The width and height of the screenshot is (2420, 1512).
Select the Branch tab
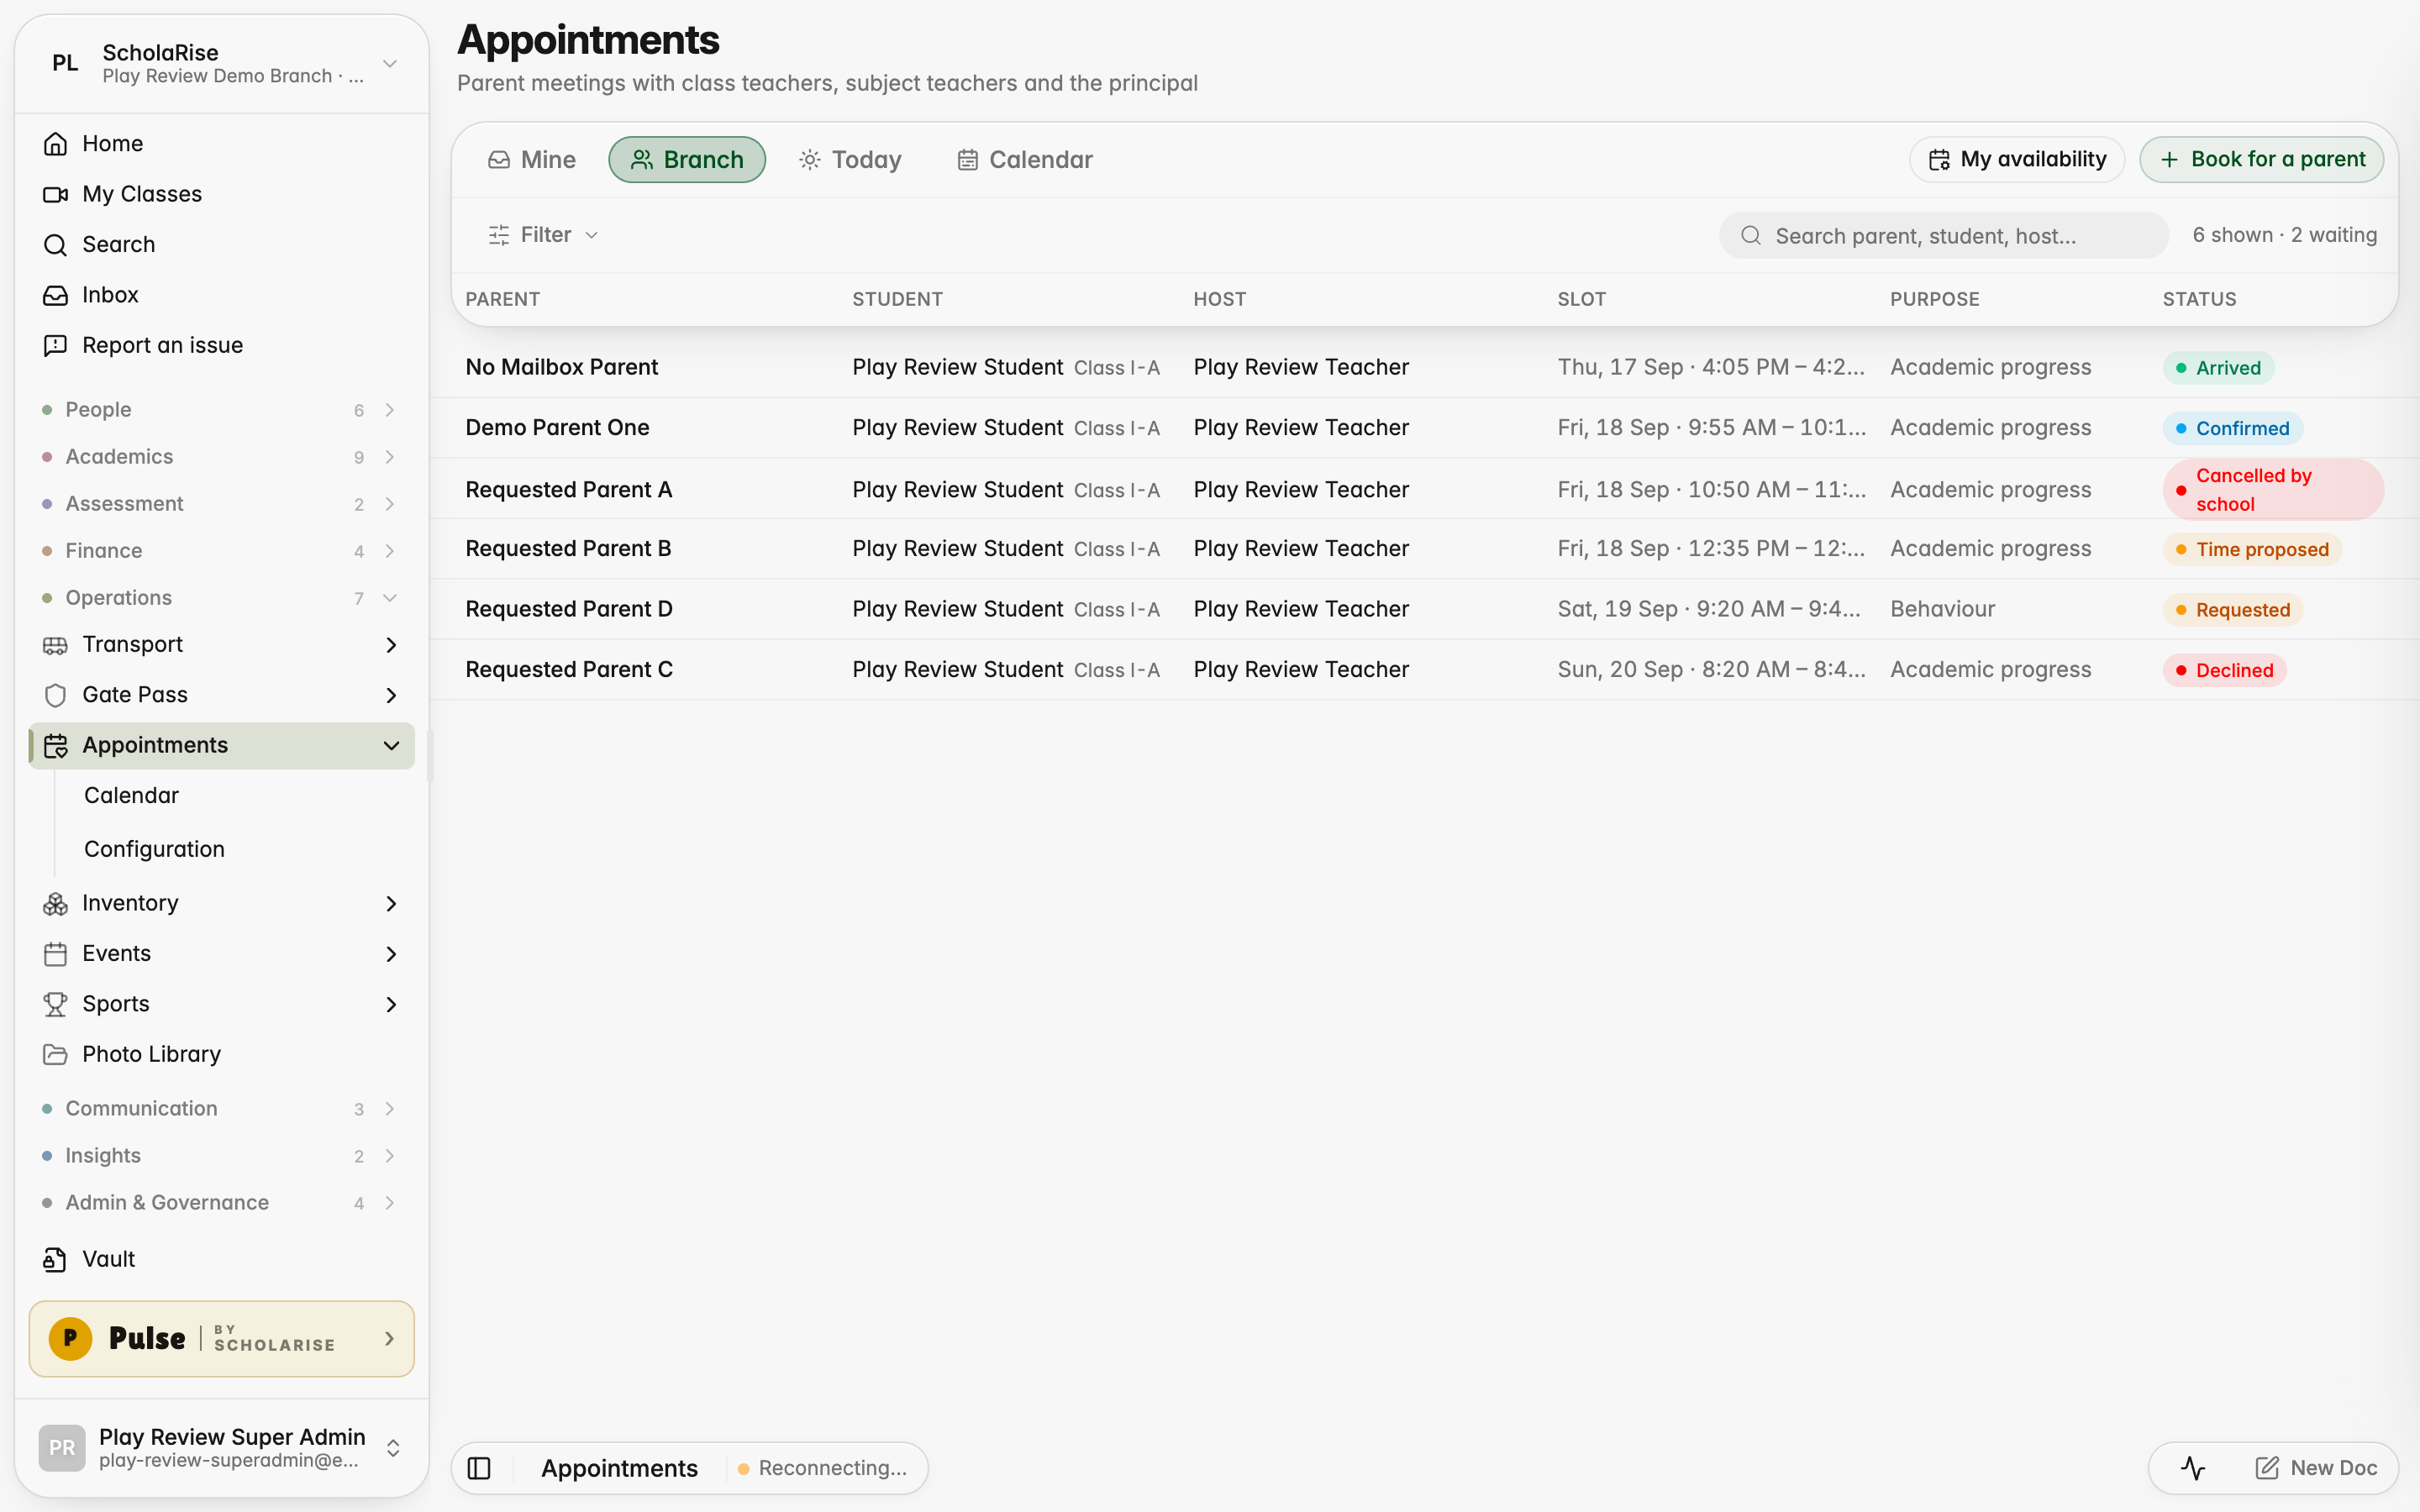pyautogui.click(x=687, y=160)
